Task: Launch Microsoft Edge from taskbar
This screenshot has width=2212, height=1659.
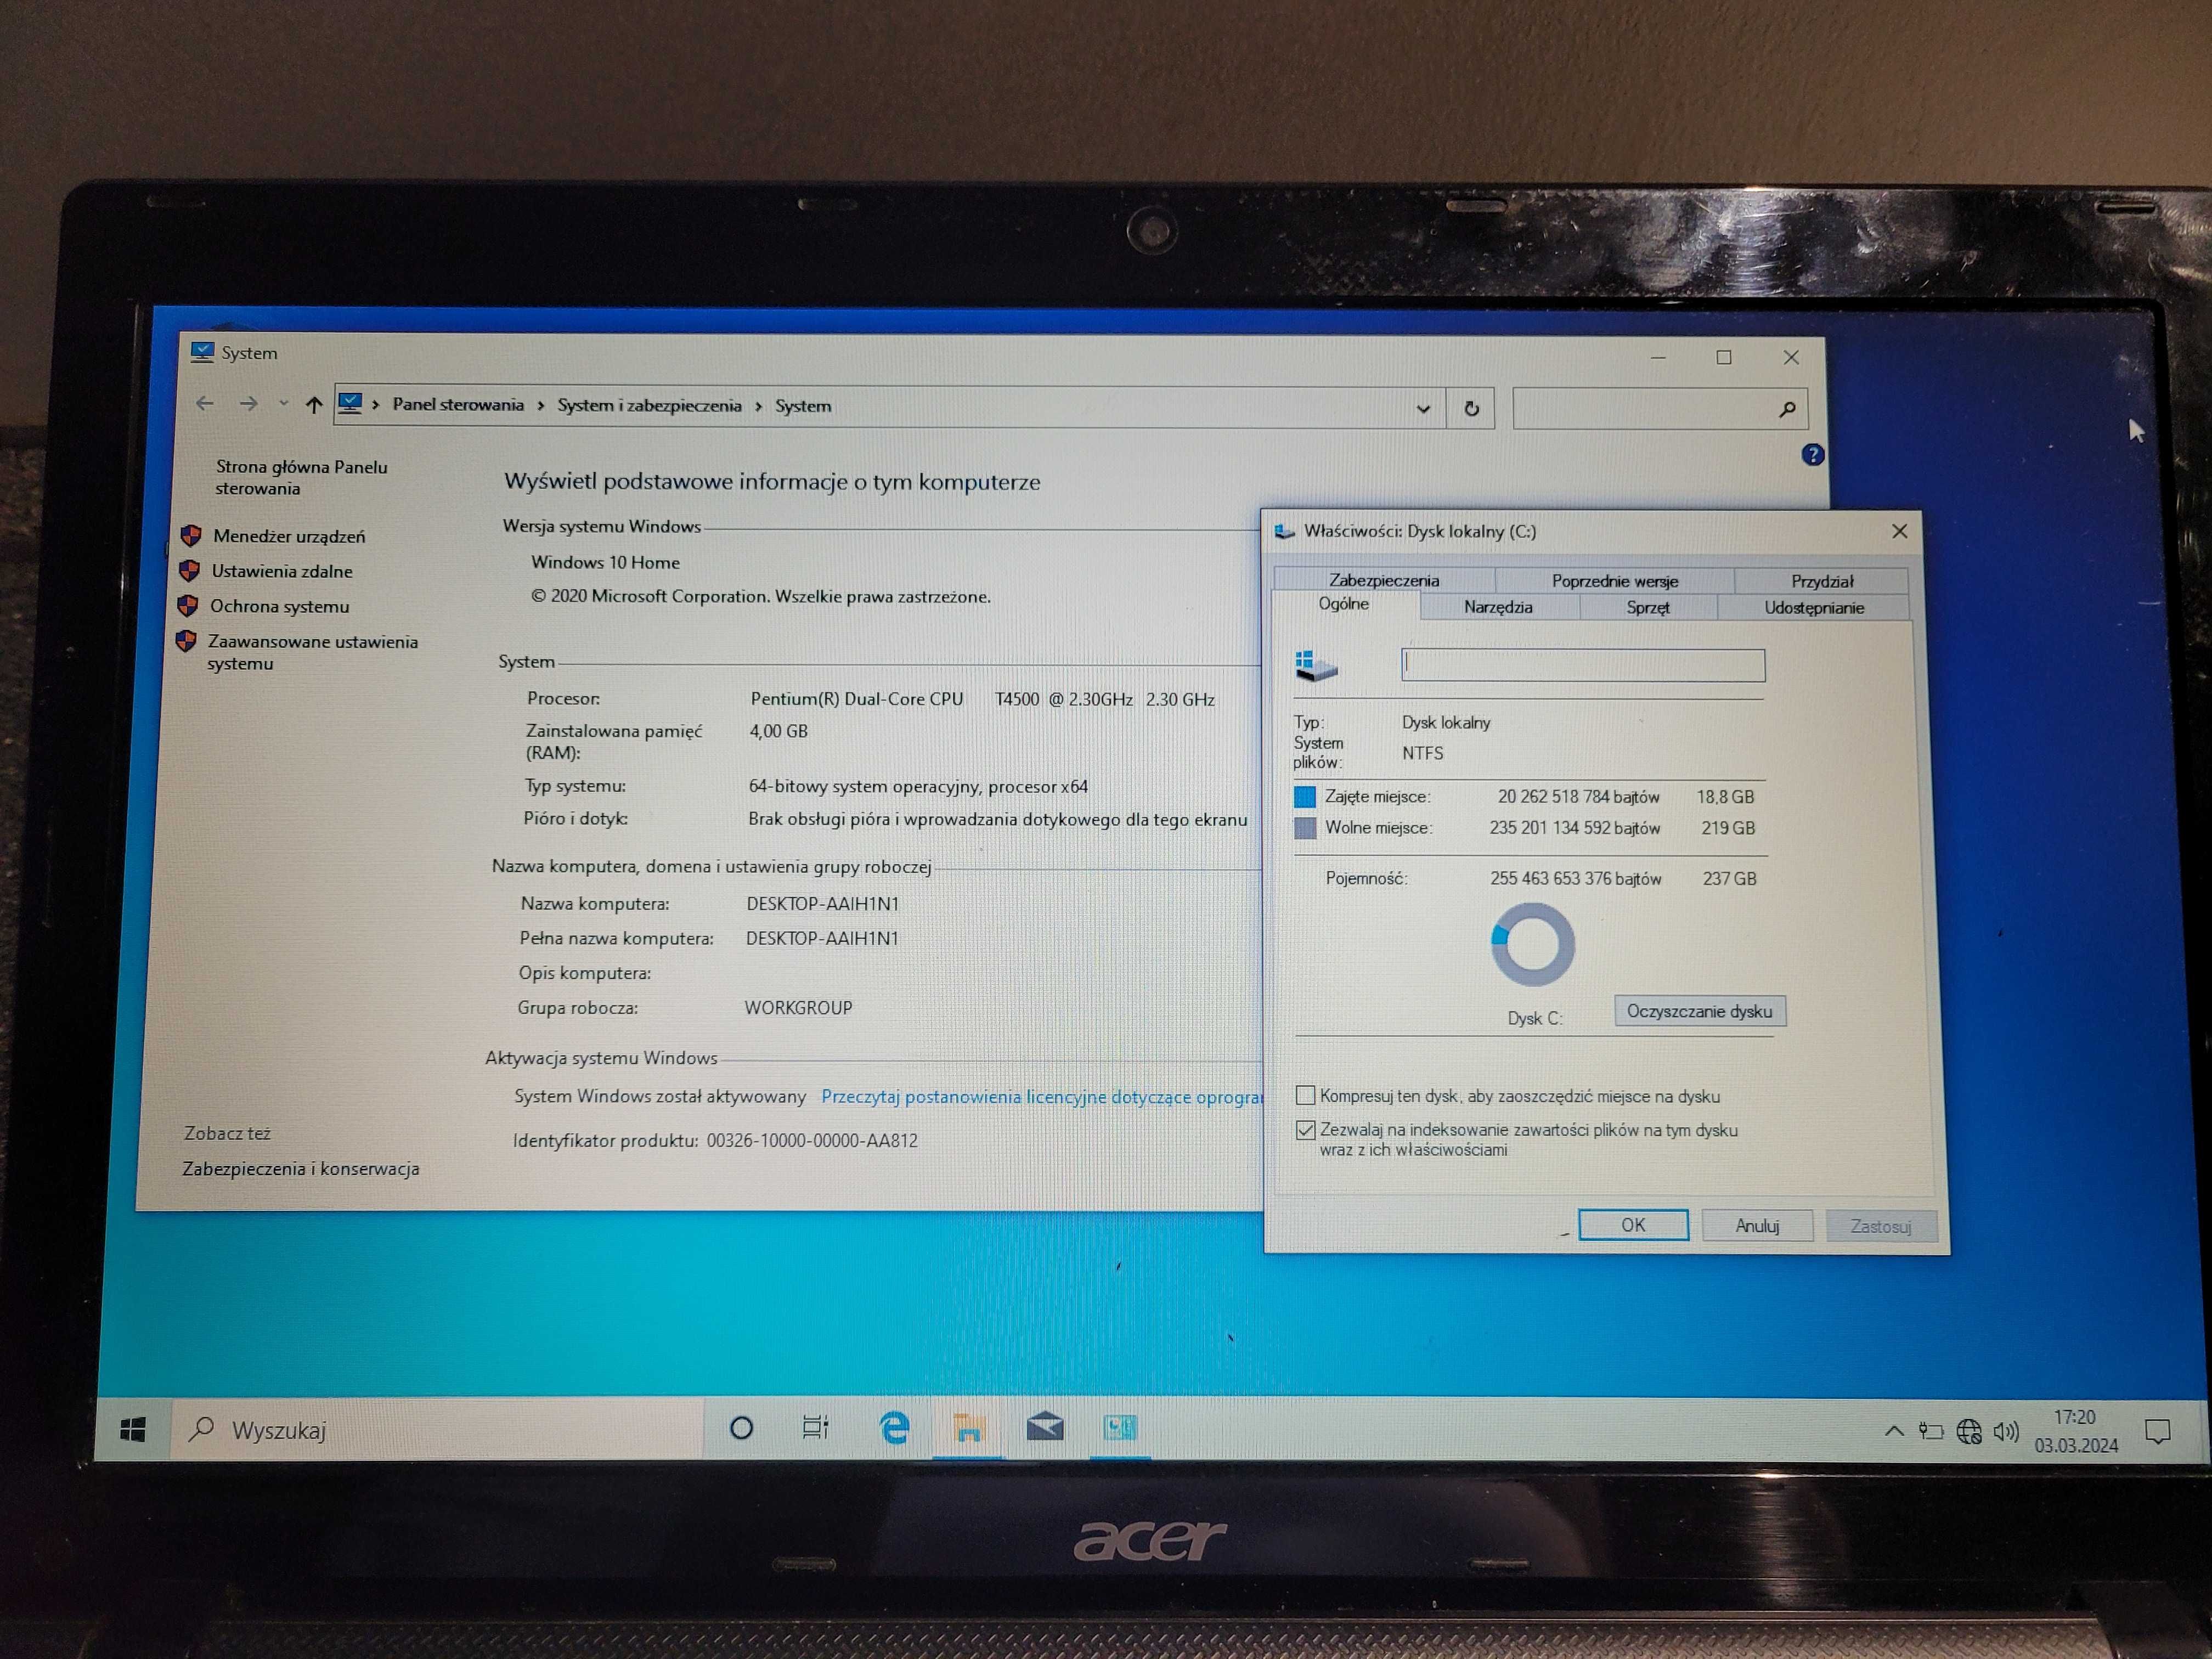Action: (x=894, y=1428)
